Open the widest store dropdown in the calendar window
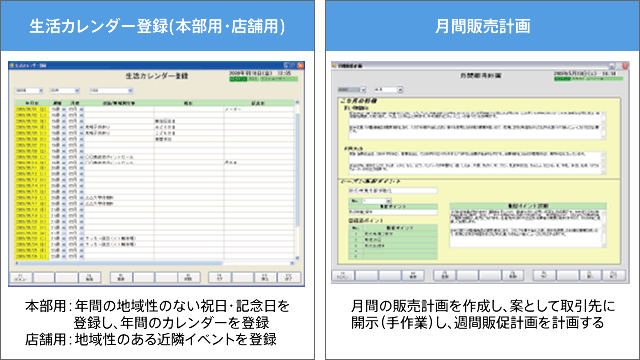Viewport: 640px width, 360px height. click(x=111, y=91)
